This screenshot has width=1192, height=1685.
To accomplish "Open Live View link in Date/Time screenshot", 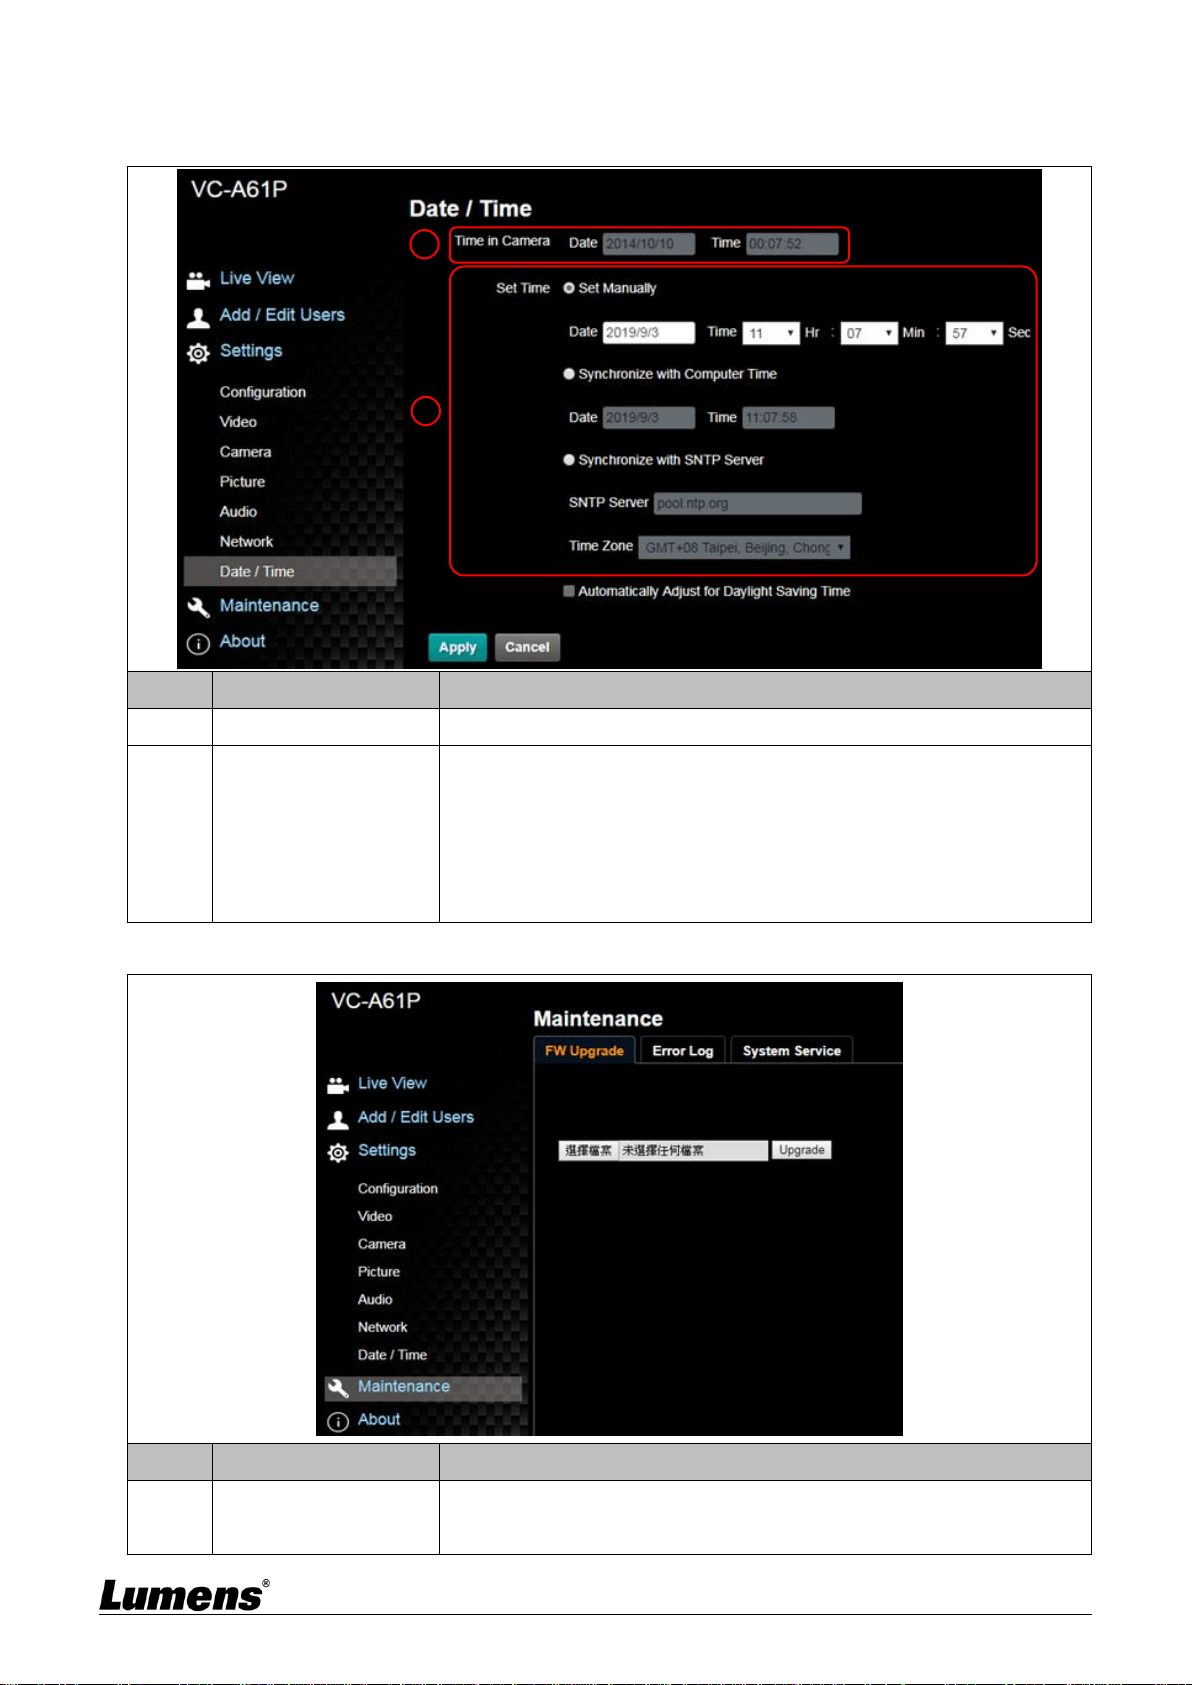I will [x=257, y=278].
